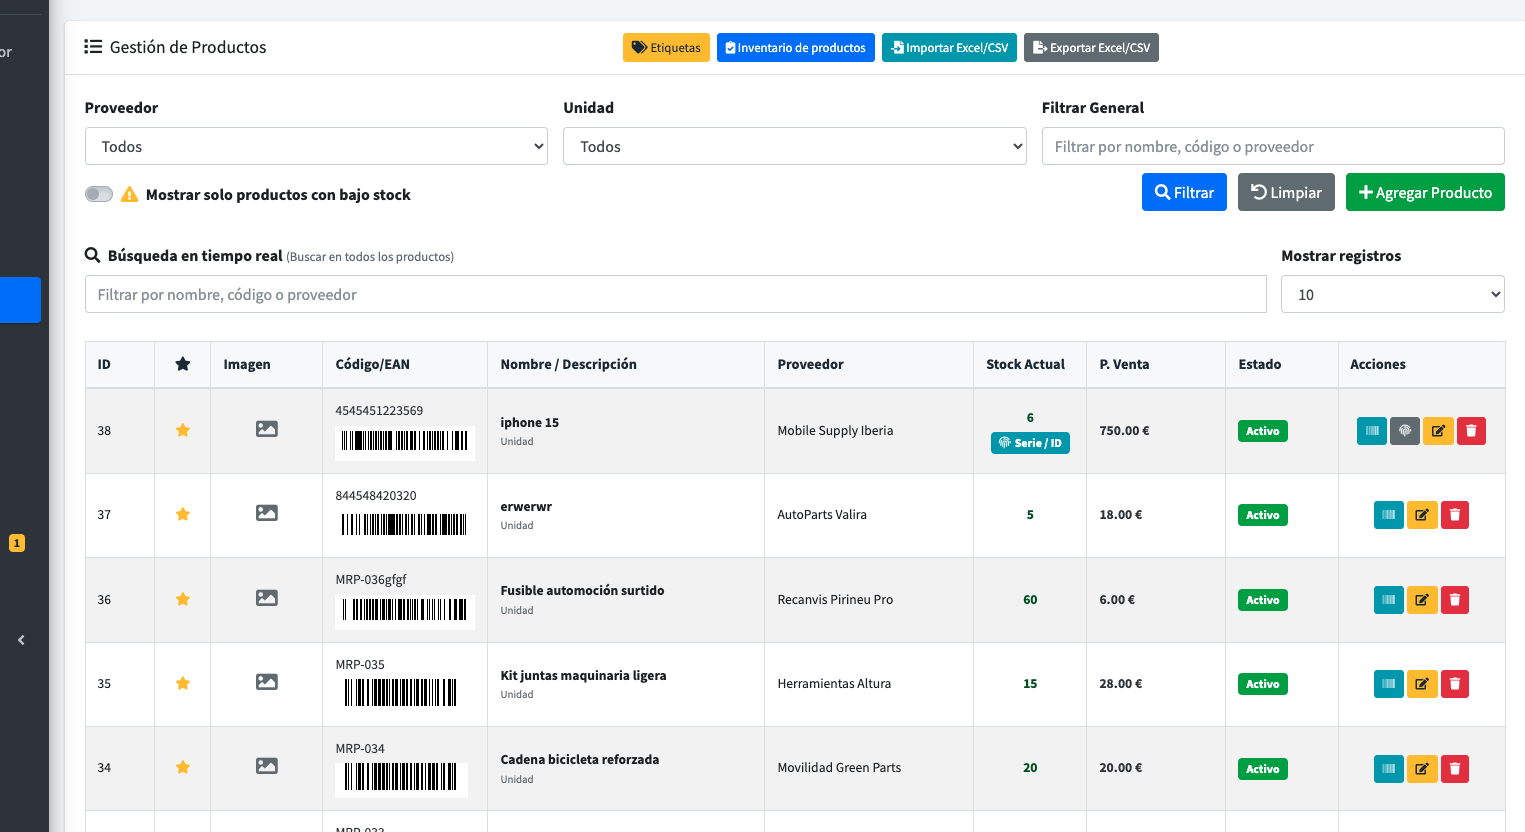
Task: Click the image placeholder icon for iphone 15
Action: tap(267, 429)
